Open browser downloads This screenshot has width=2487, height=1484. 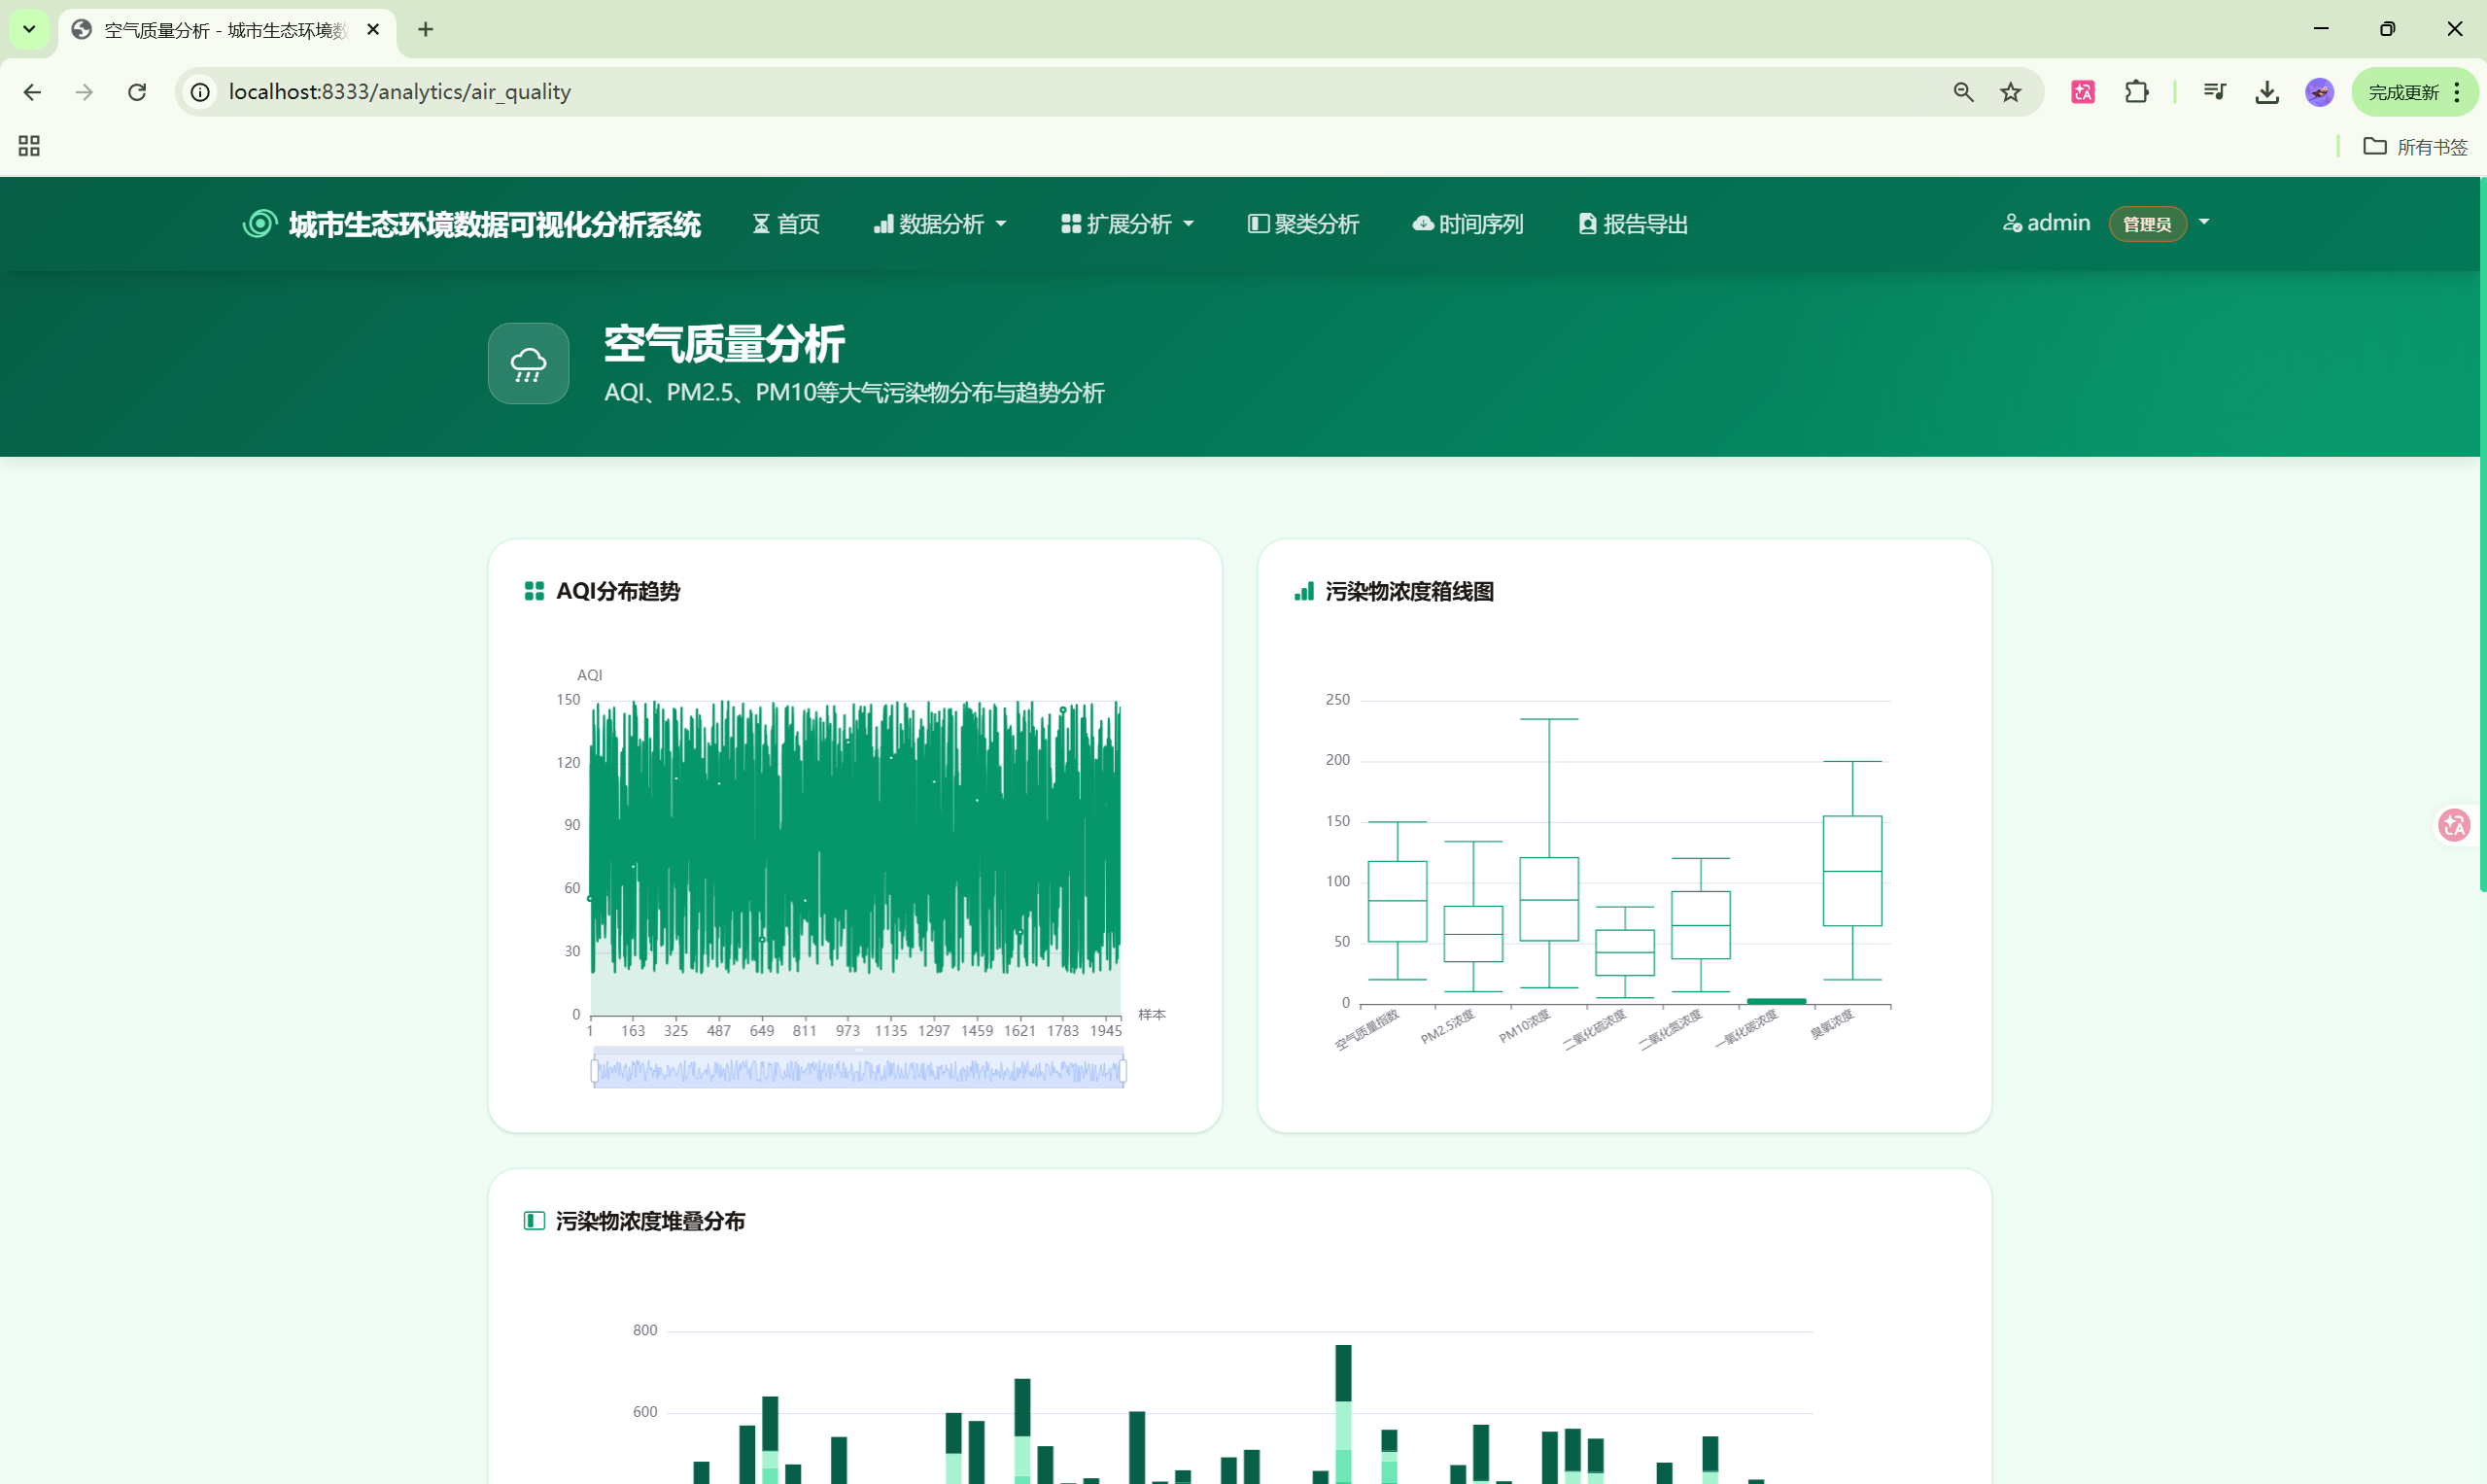click(x=2267, y=92)
